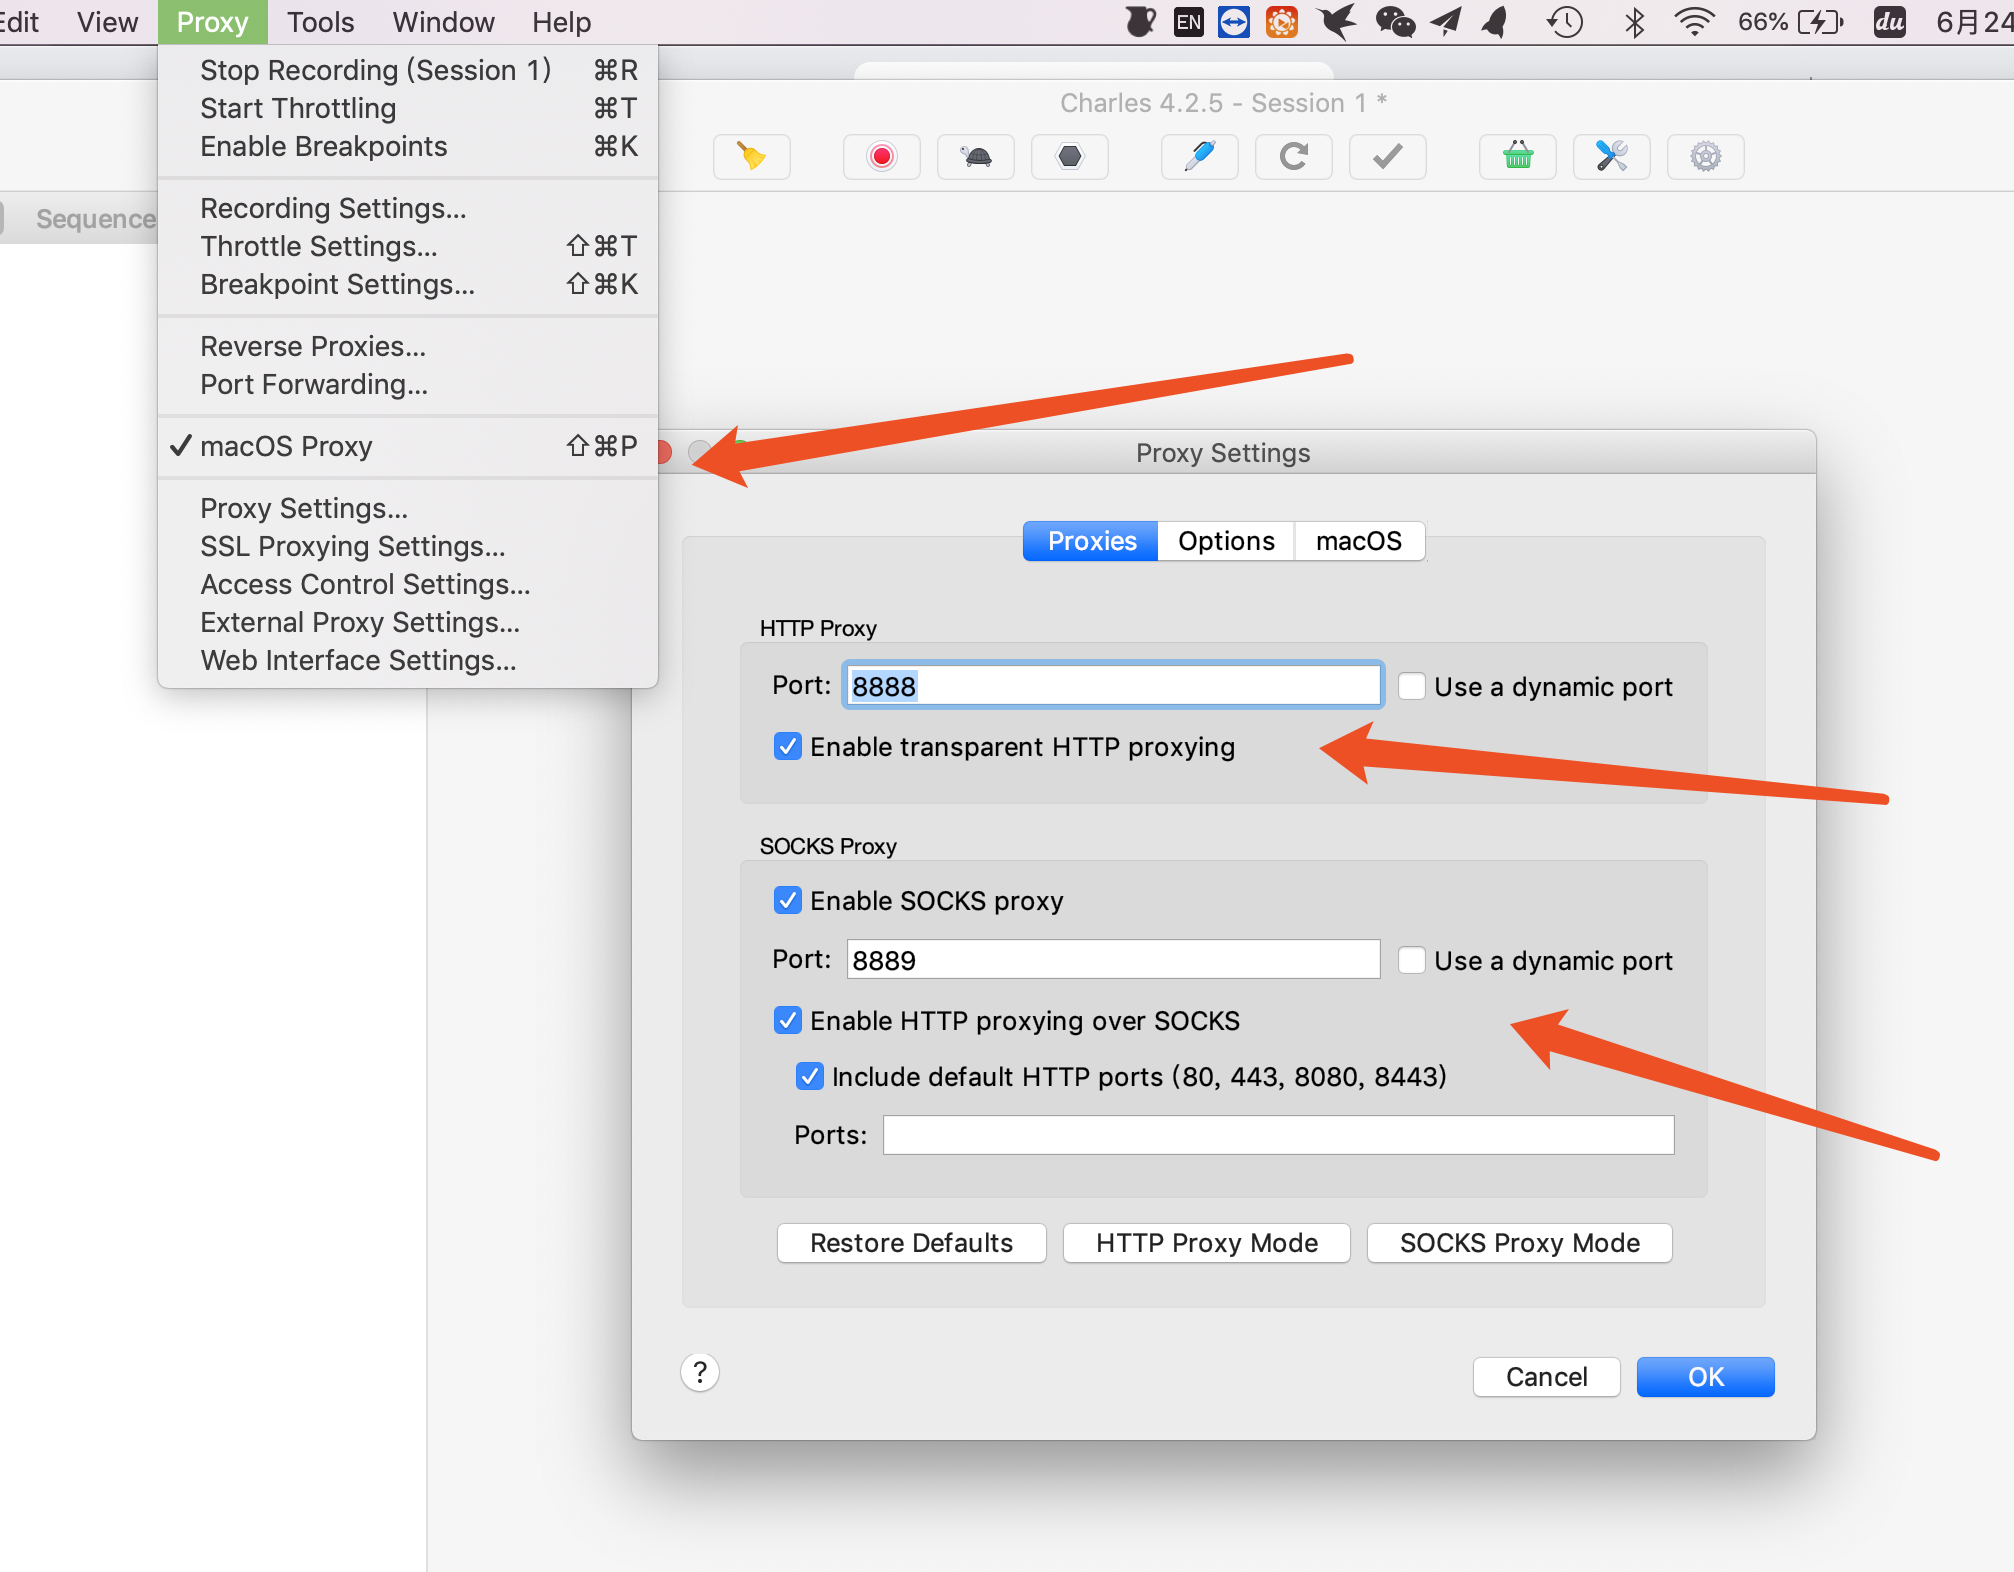Uncheck Enable SOCKS proxy
2014x1572 pixels.
pos(788,900)
